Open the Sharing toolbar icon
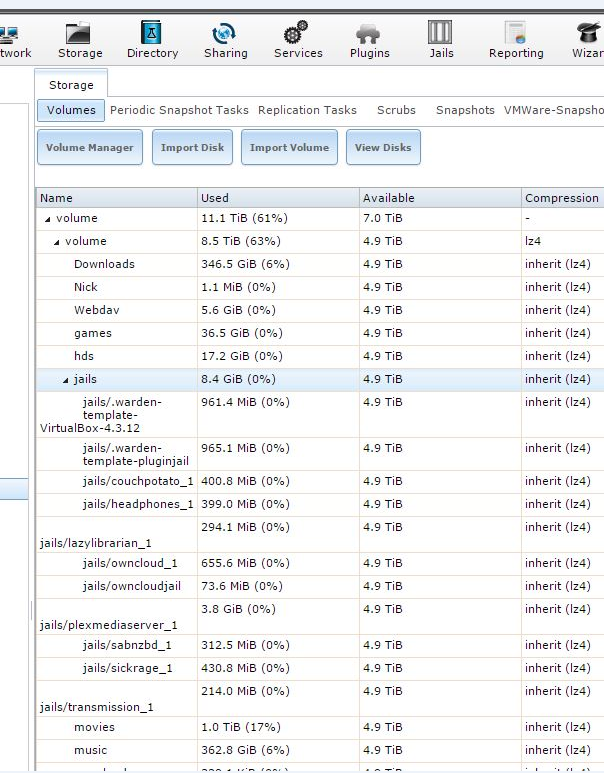The height and width of the screenshot is (773, 604). (225, 40)
